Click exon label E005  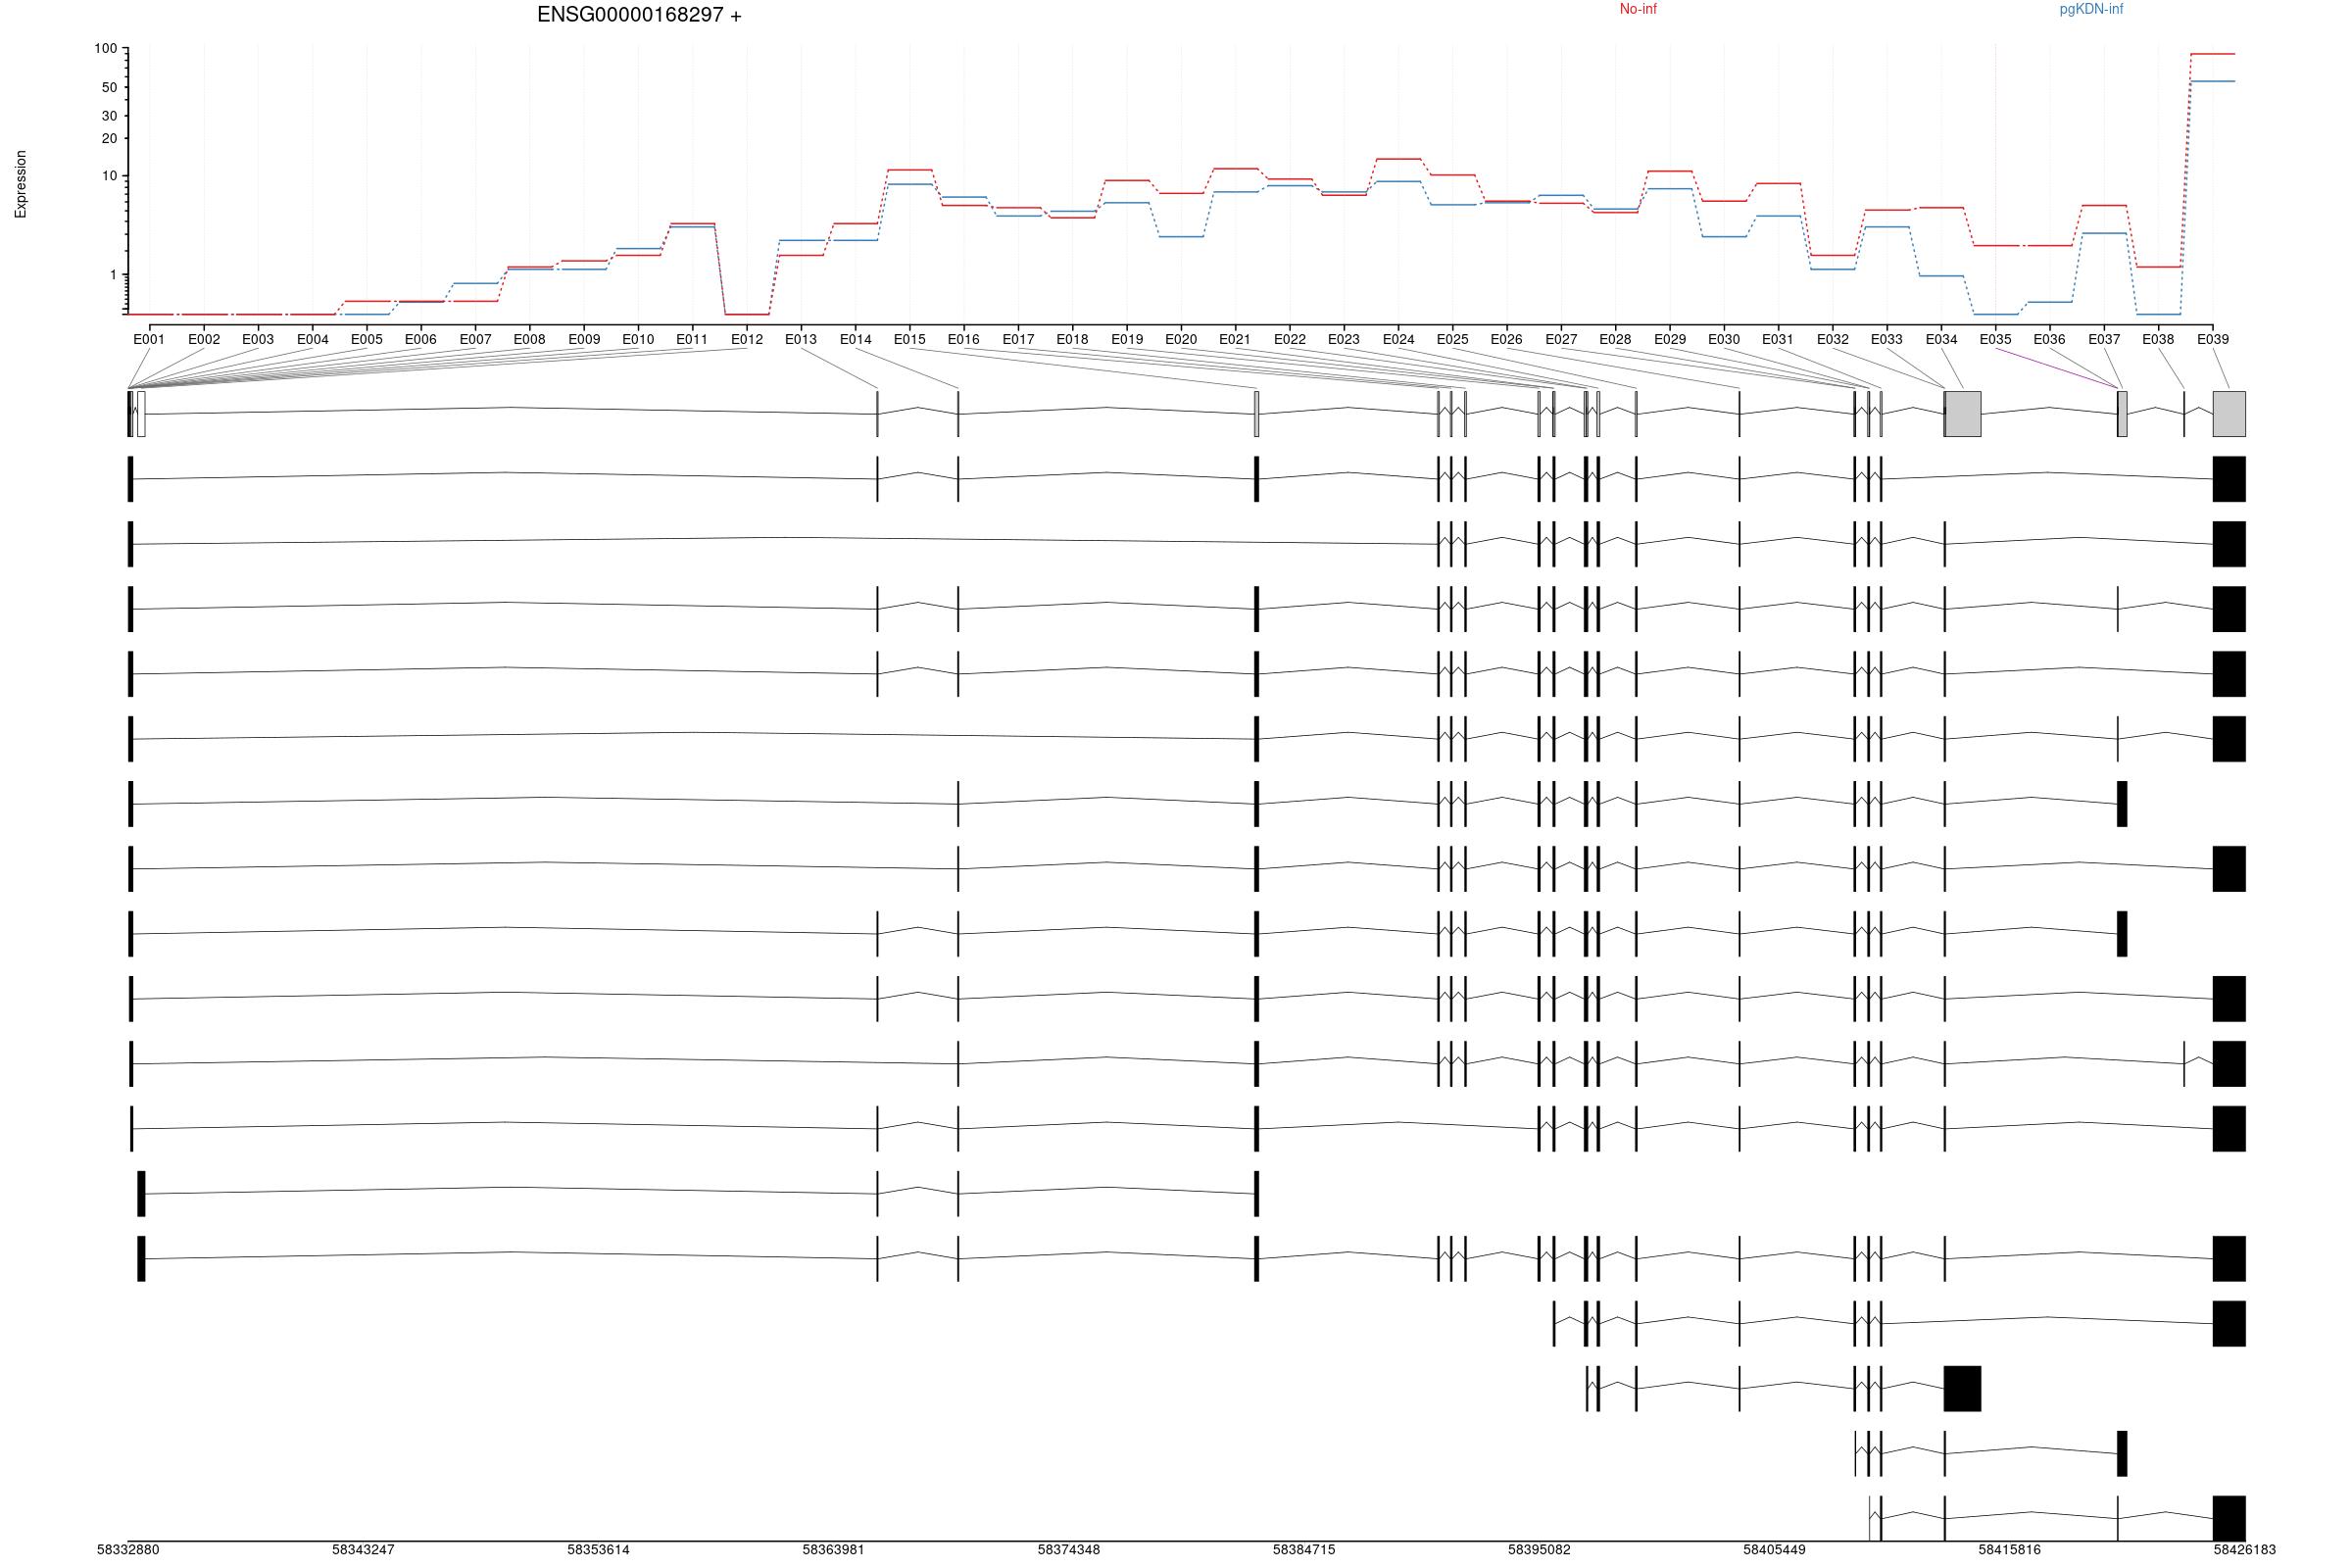[x=367, y=339]
